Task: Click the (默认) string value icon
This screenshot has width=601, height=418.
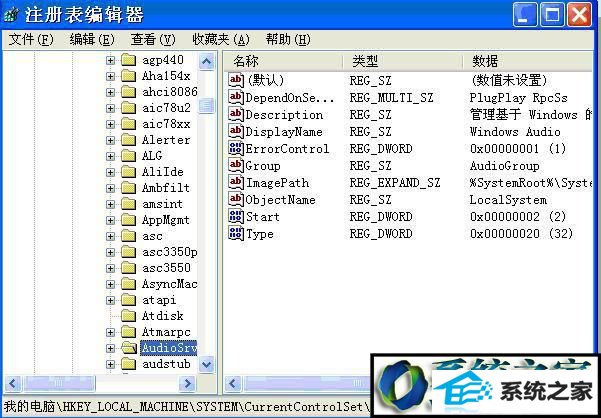Action: pyautogui.click(x=236, y=80)
